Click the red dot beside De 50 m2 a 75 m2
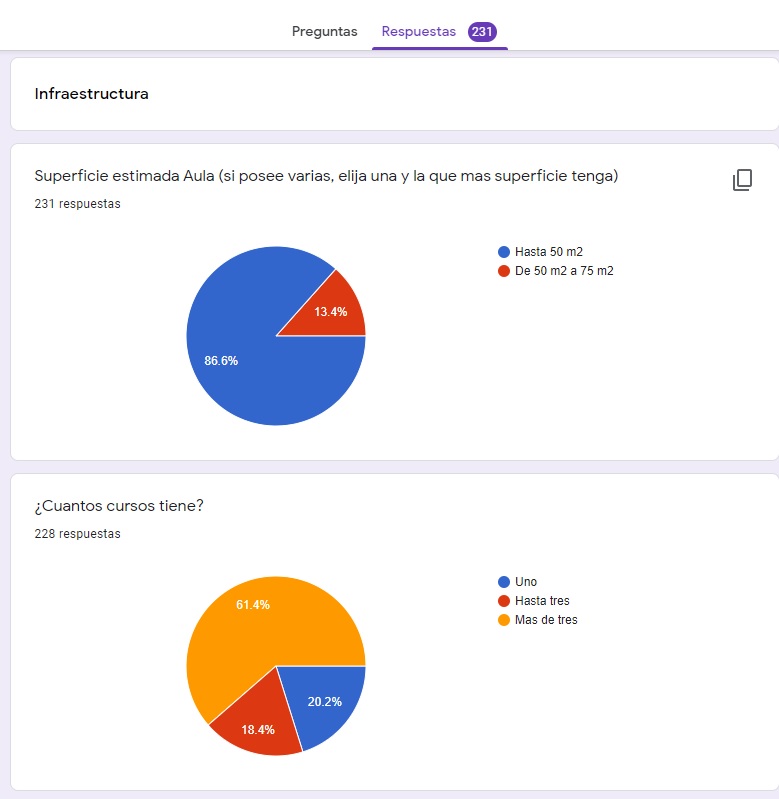 pyautogui.click(x=504, y=271)
